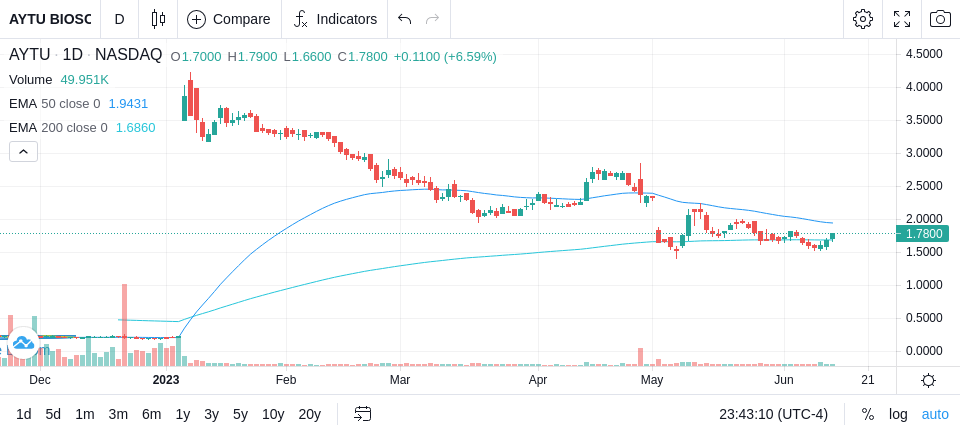Click the cloud logo badge on the chart
960x433 pixels.
point(23,343)
